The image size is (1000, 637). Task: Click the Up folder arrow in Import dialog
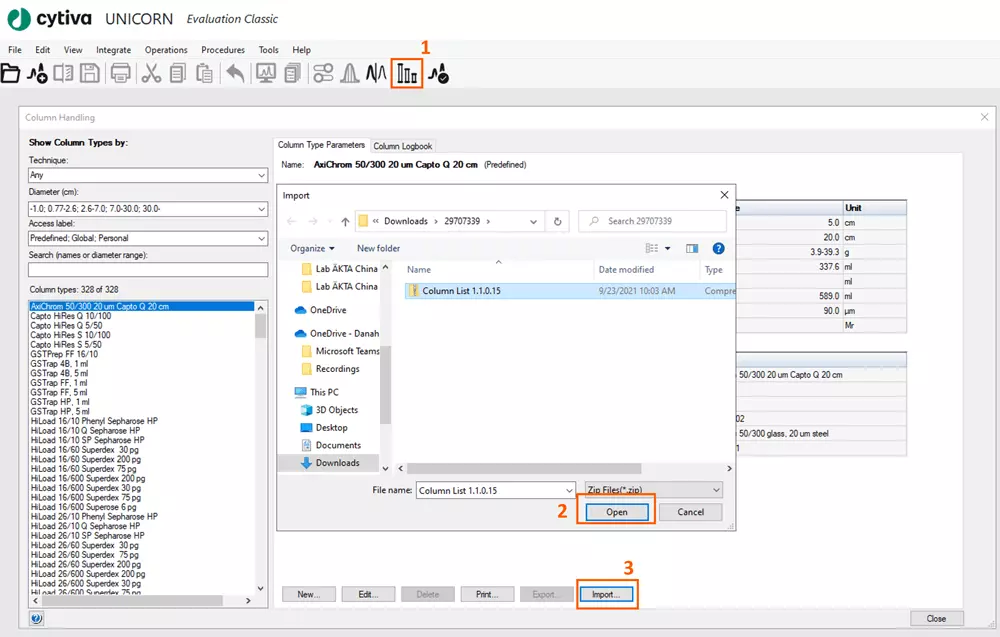pos(345,221)
